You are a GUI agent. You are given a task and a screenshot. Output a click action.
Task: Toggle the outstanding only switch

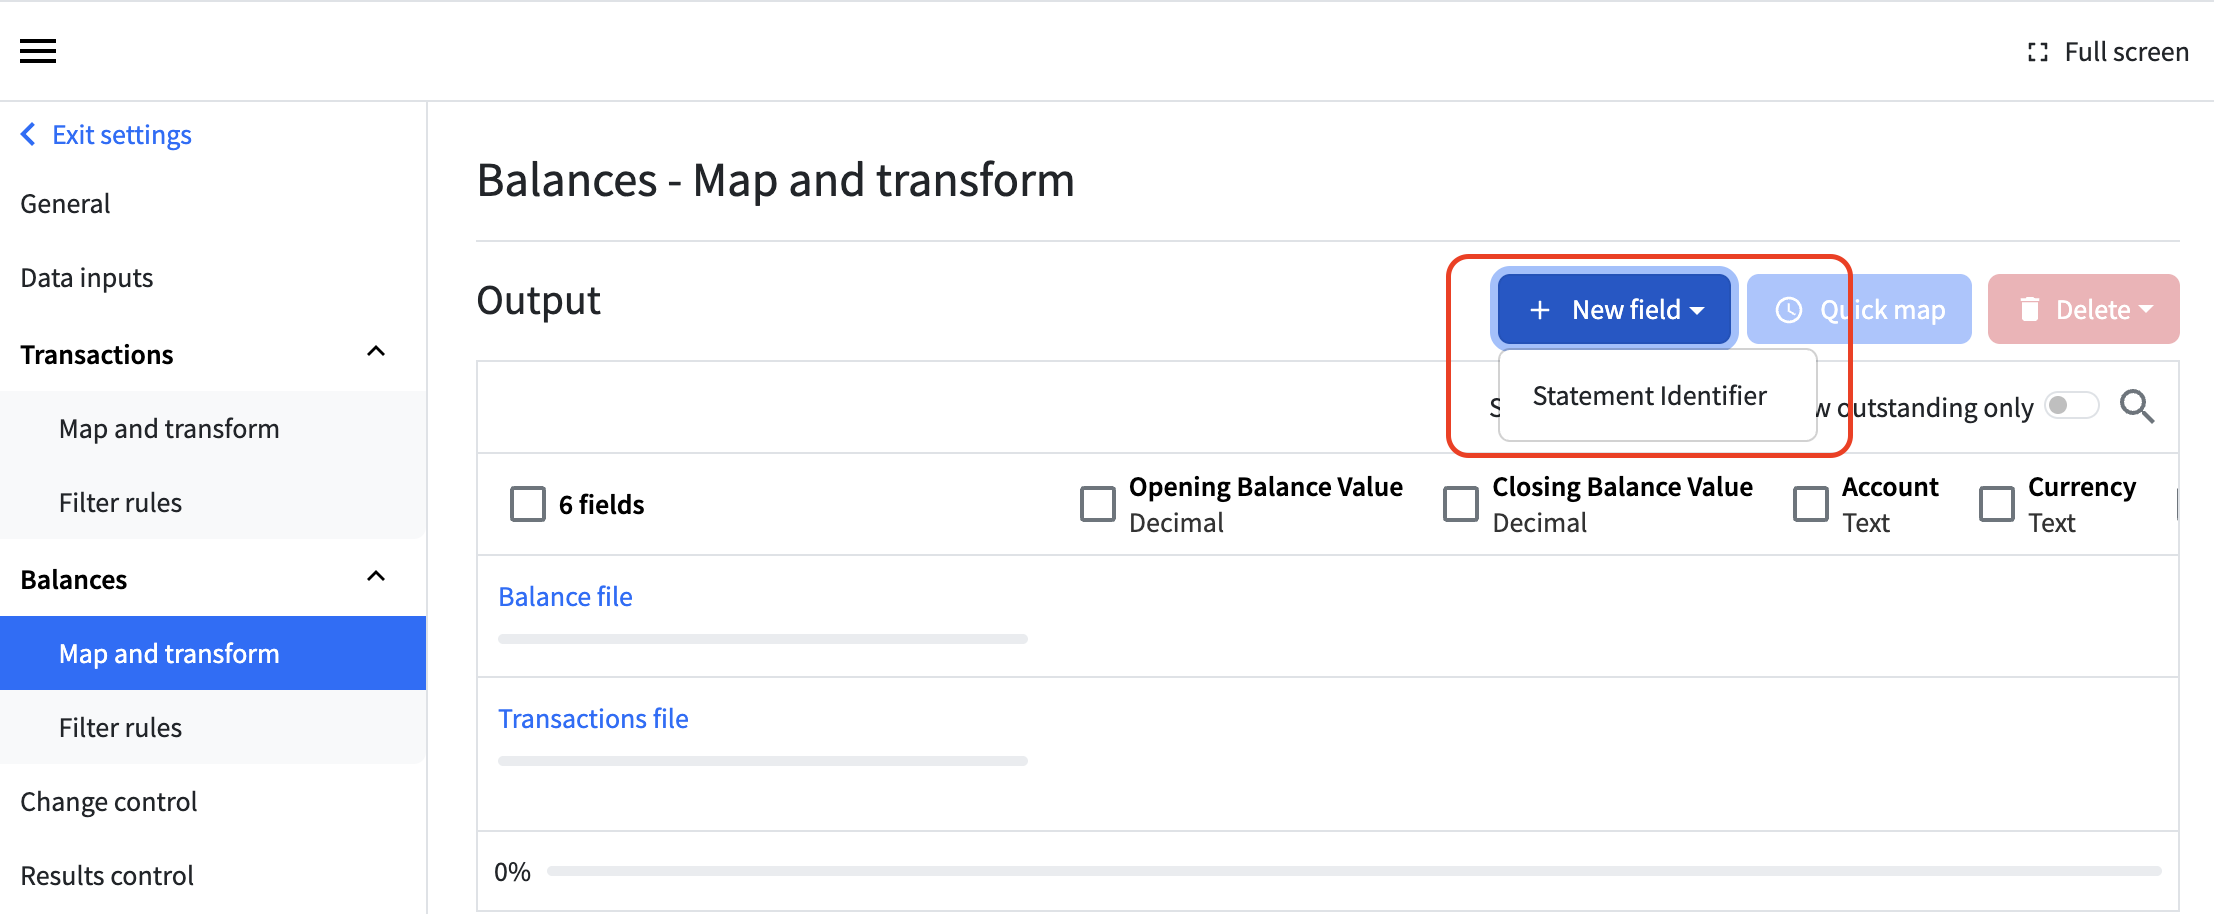coord(2071,406)
